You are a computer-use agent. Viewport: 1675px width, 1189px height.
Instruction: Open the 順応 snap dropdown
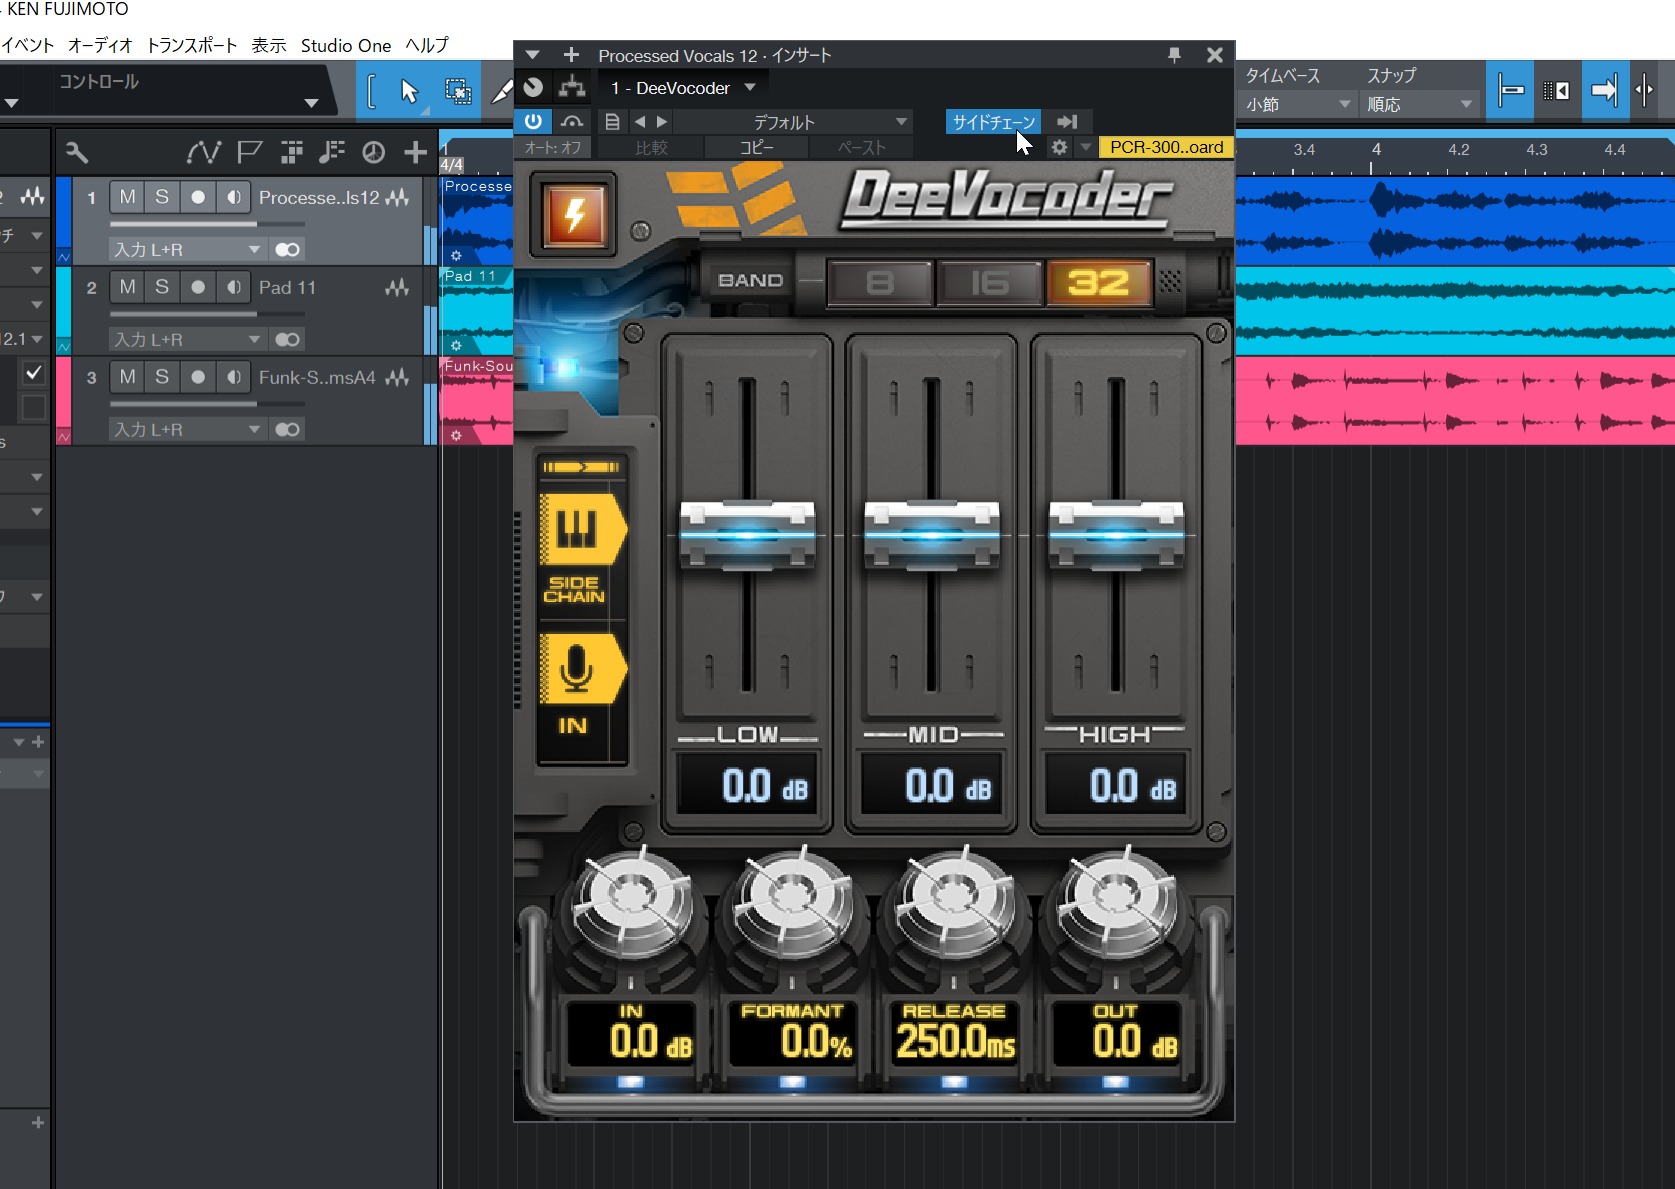1419,104
